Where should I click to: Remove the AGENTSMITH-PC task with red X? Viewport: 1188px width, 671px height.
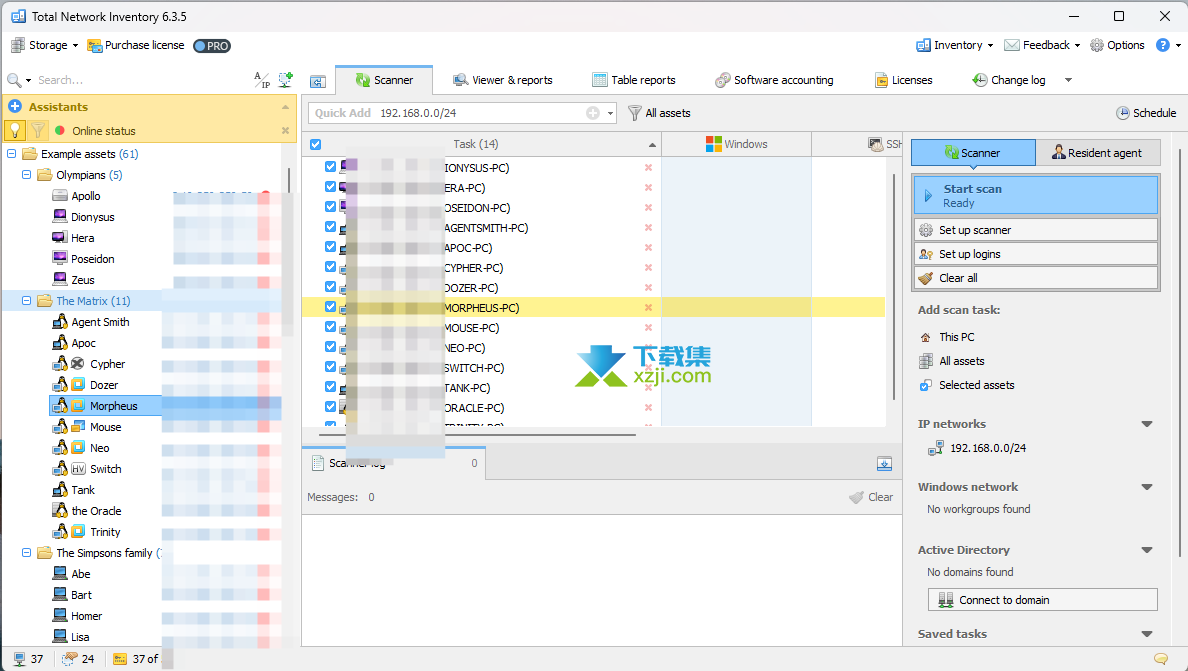(x=649, y=227)
